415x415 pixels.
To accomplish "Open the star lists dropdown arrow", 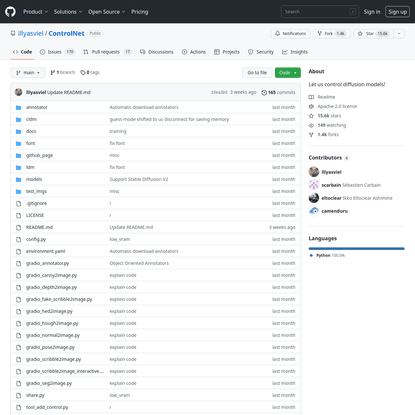I will [399, 34].
